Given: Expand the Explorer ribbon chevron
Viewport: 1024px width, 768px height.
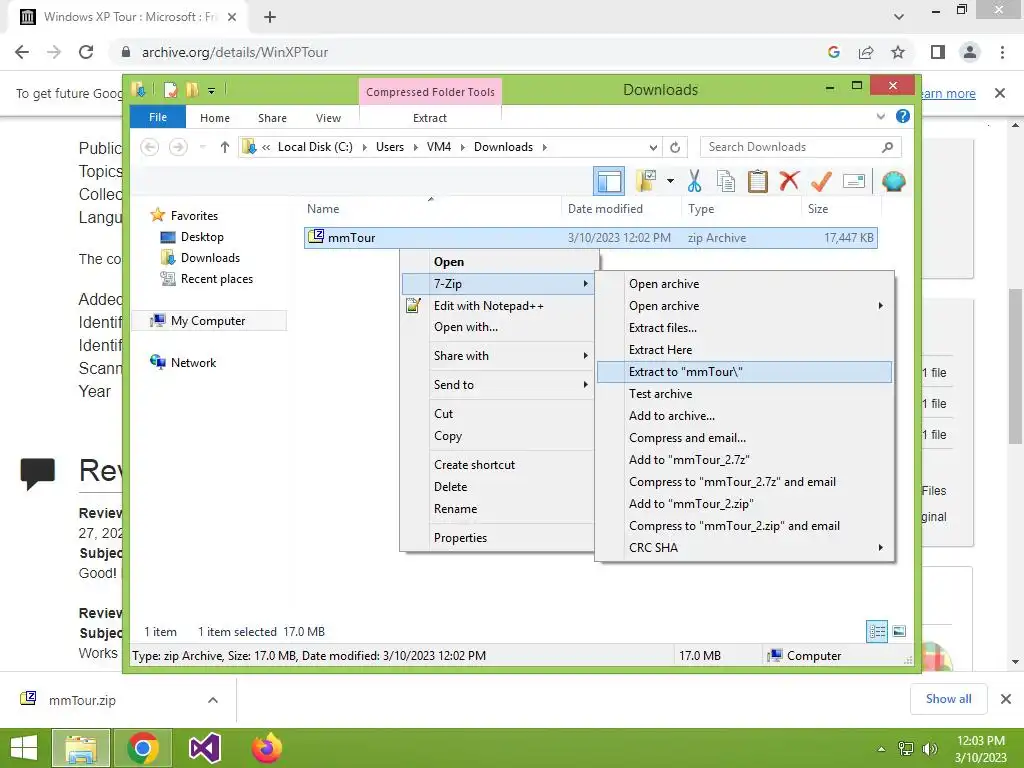Looking at the screenshot, I should click(x=880, y=117).
